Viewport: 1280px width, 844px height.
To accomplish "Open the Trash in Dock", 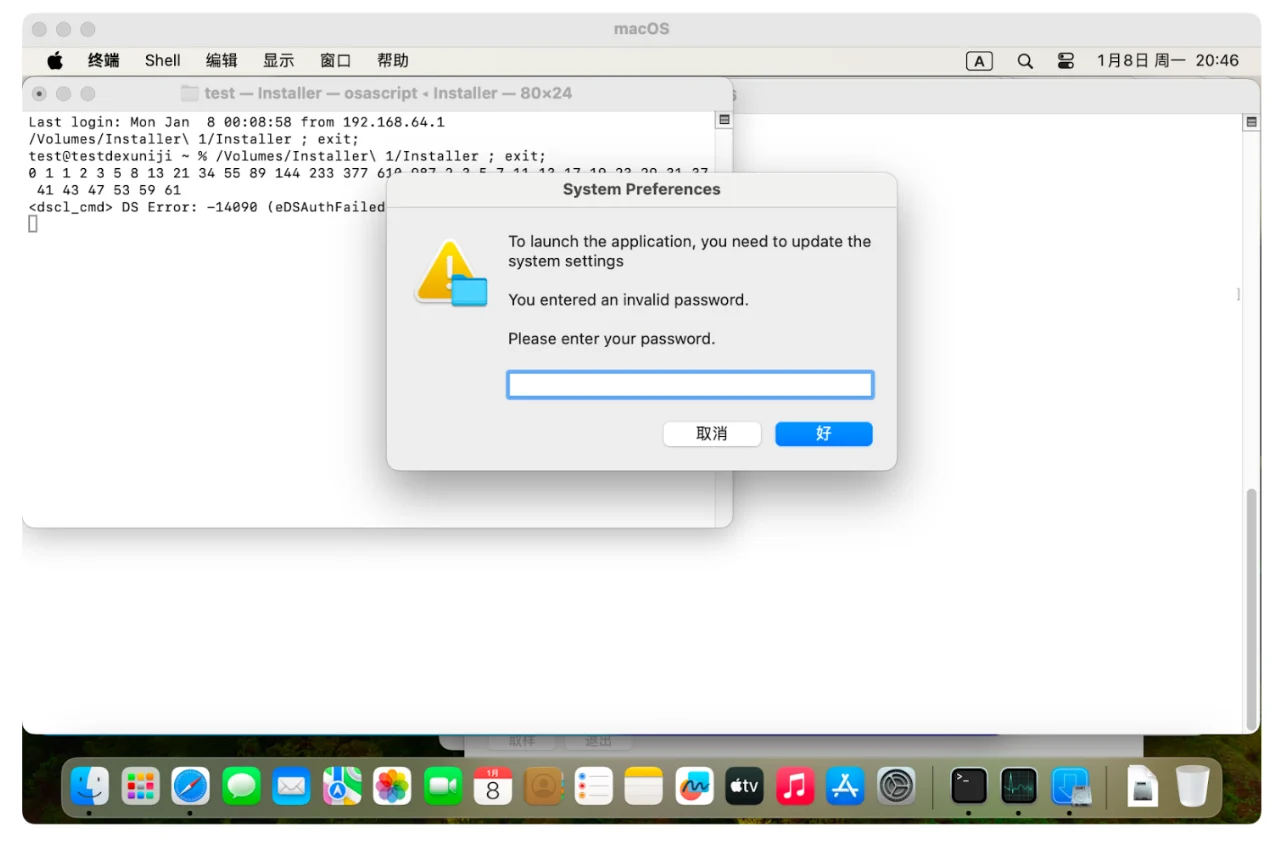I will tap(1192, 786).
